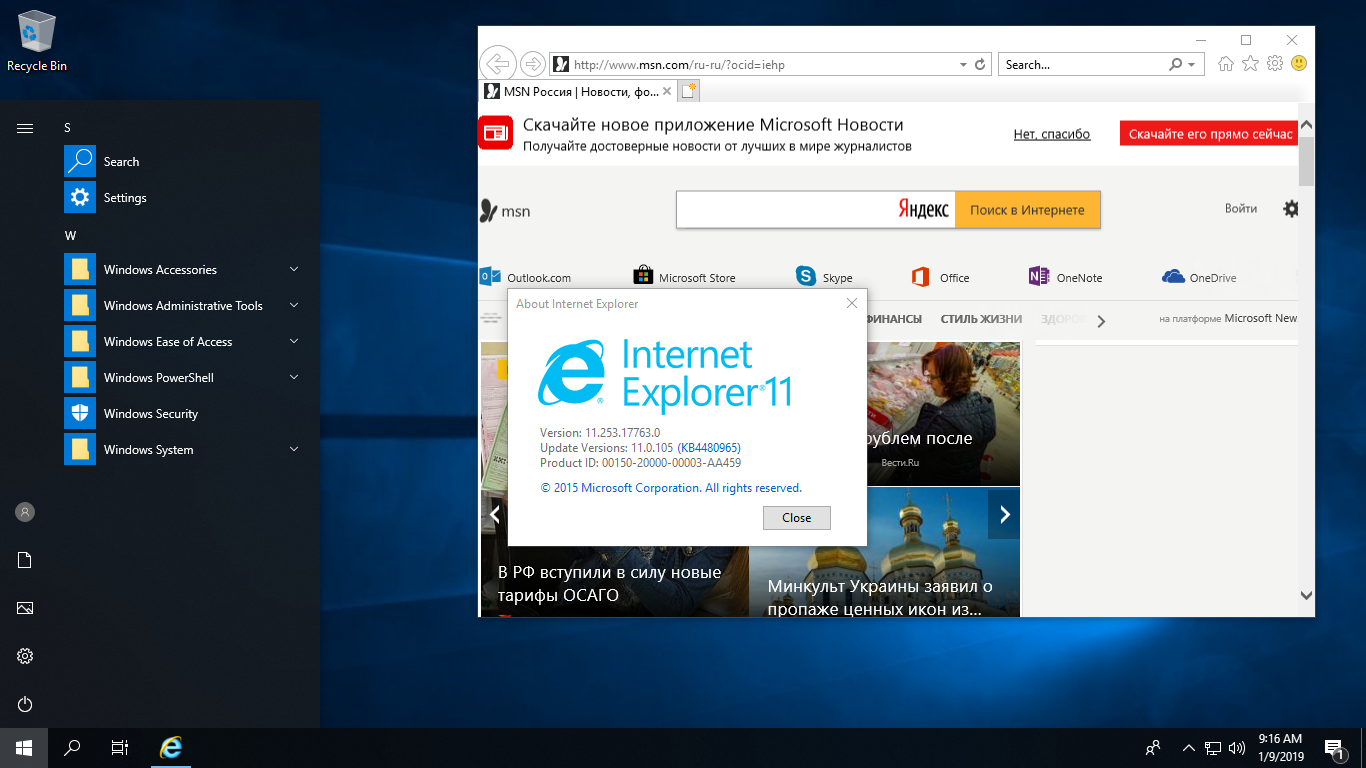
Task: Click the smiley feedback icon
Action: pos(1299,64)
